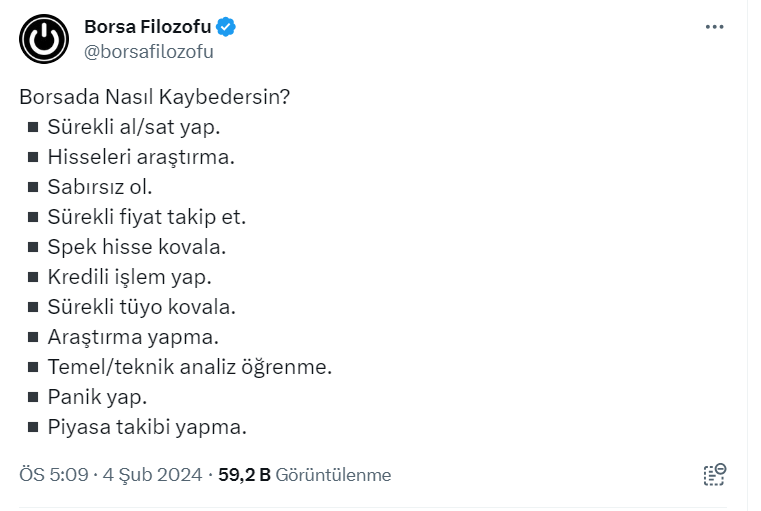Click the line Spek hisse kovala.
The image size is (761, 511).
pyautogui.click(x=136, y=247)
